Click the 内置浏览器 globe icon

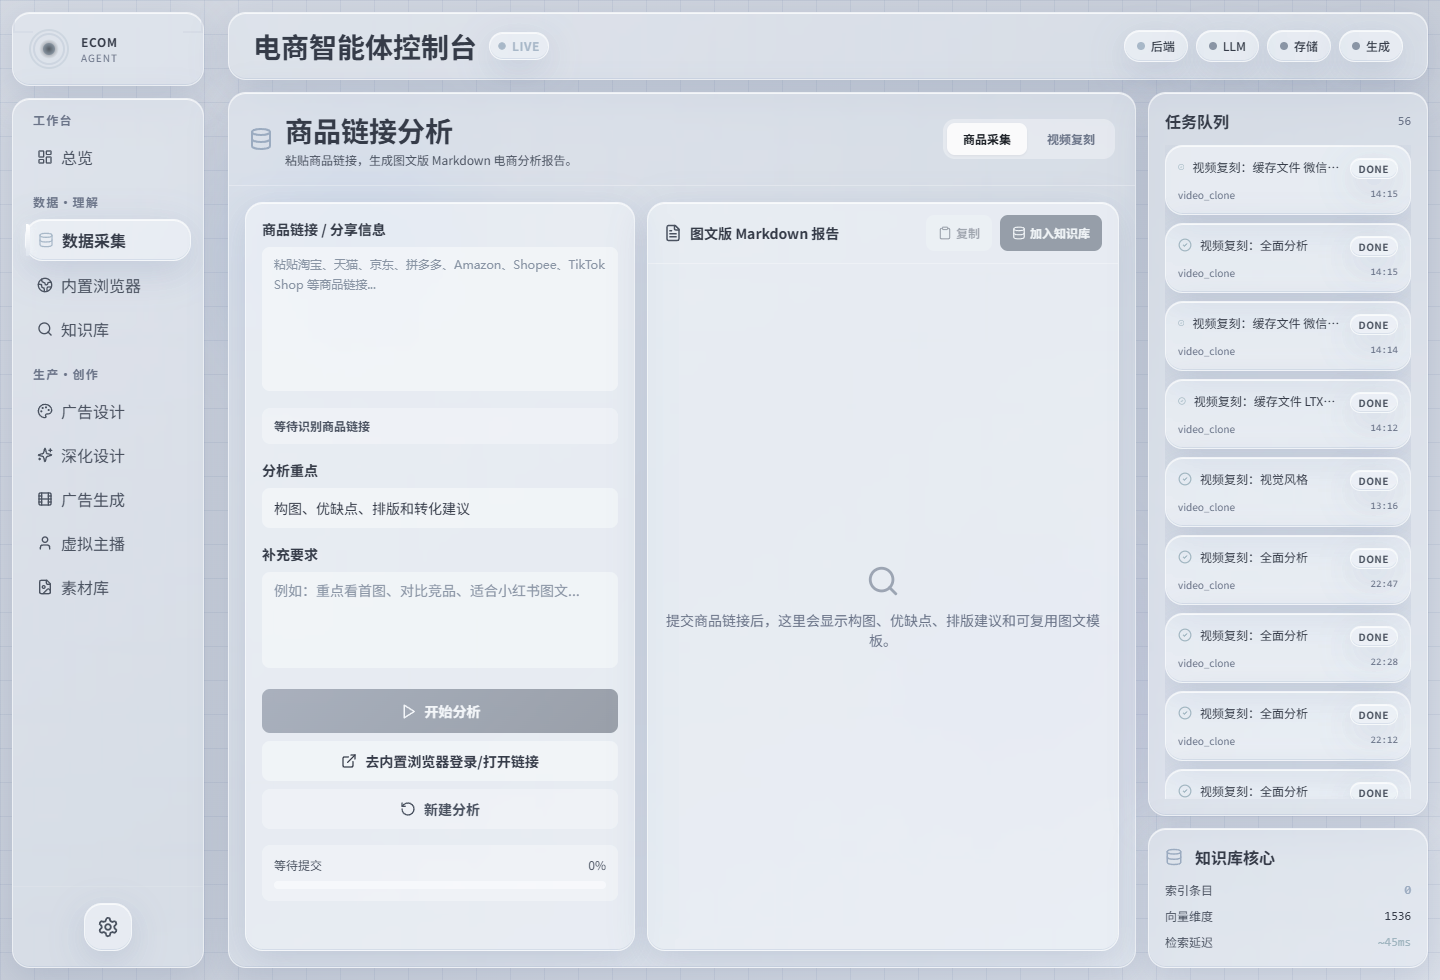click(x=45, y=285)
